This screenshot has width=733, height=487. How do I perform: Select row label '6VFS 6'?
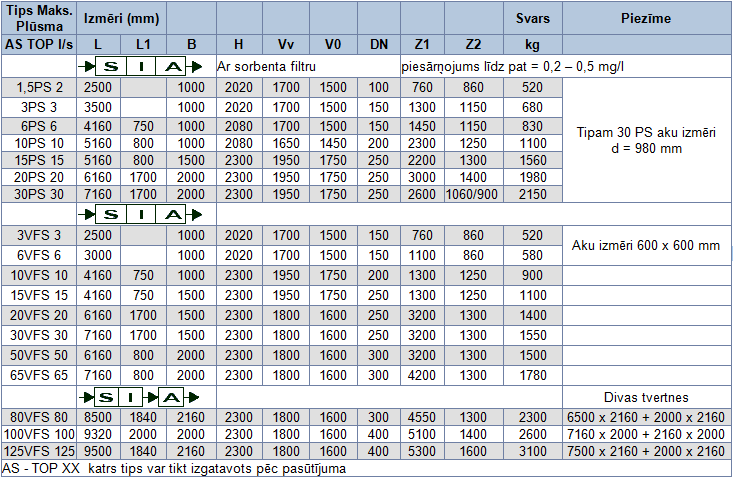(x=39, y=255)
